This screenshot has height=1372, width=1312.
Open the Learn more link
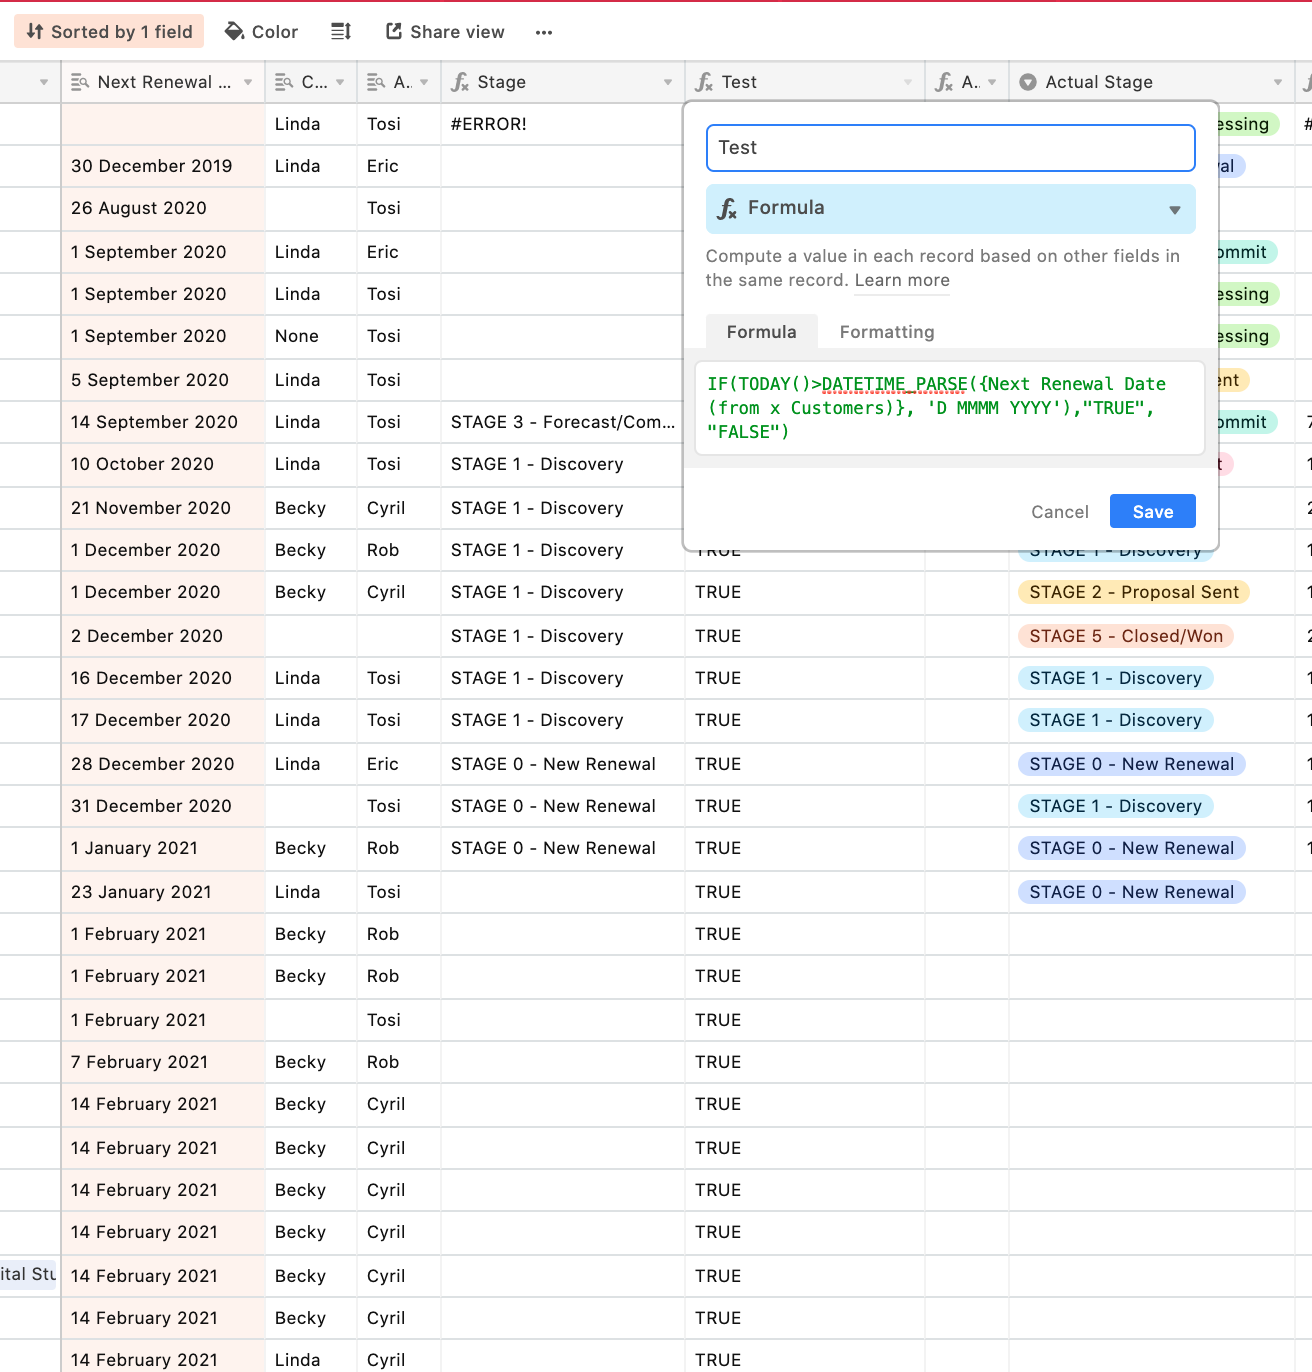pos(902,280)
